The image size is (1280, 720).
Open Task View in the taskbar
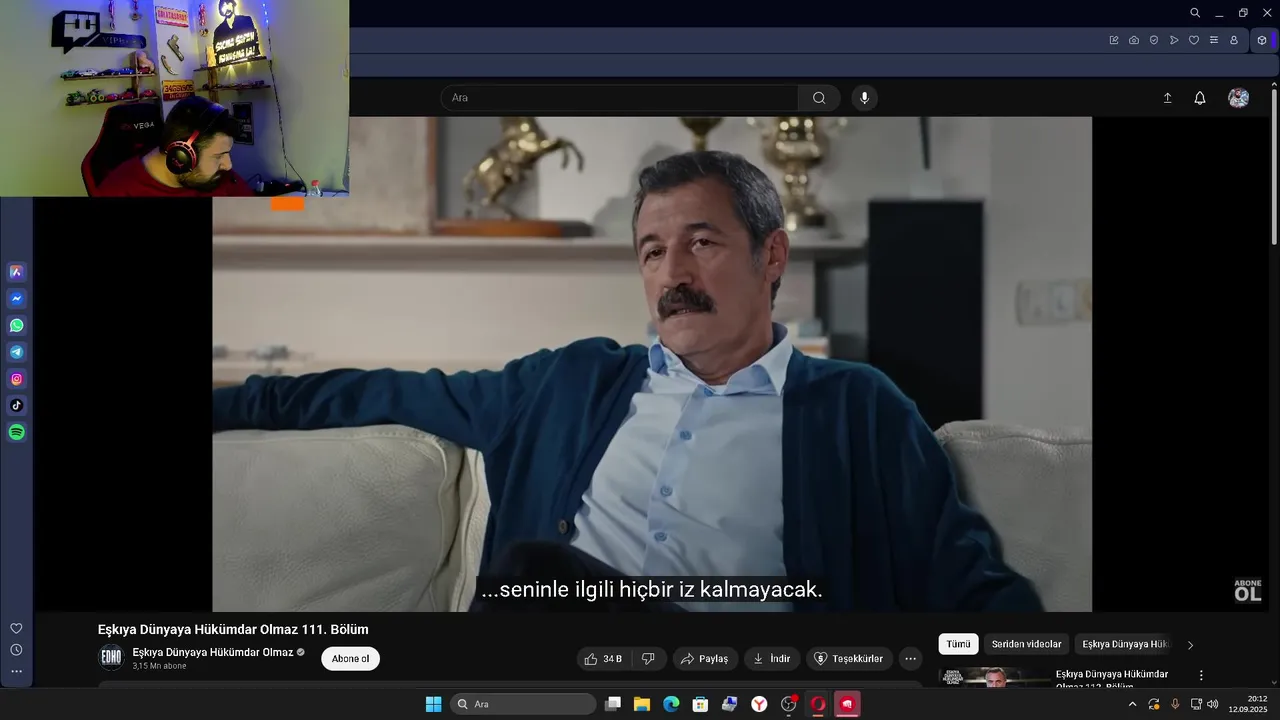pos(613,704)
